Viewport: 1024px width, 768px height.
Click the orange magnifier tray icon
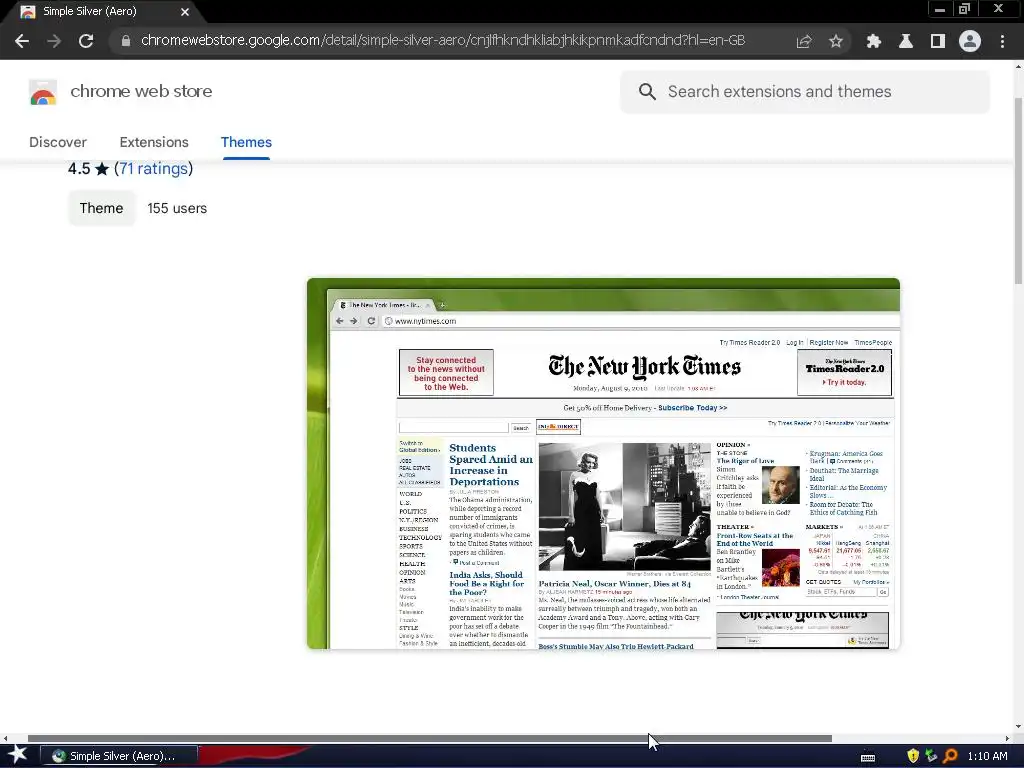point(950,756)
